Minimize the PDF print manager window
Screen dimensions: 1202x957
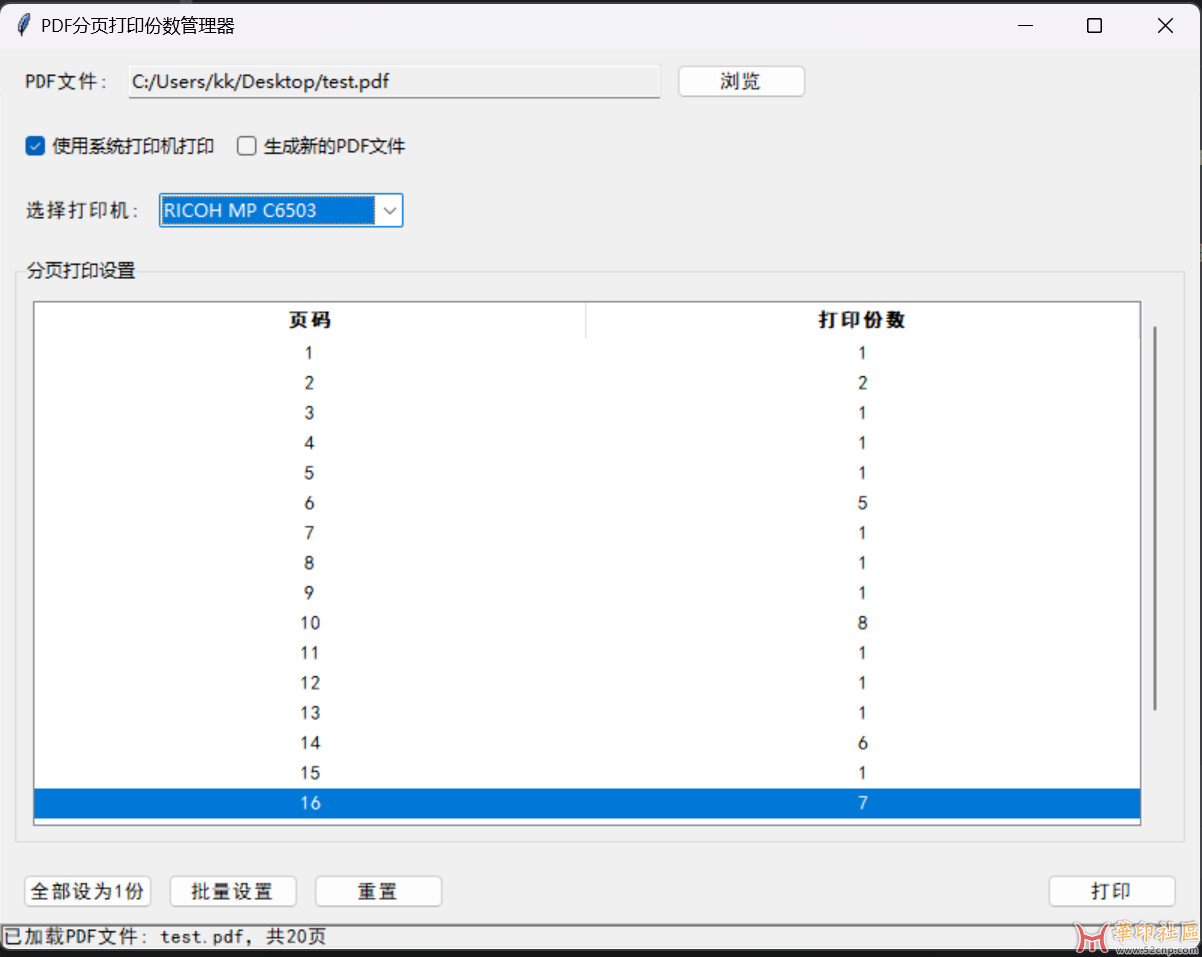tap(1024, 26)
